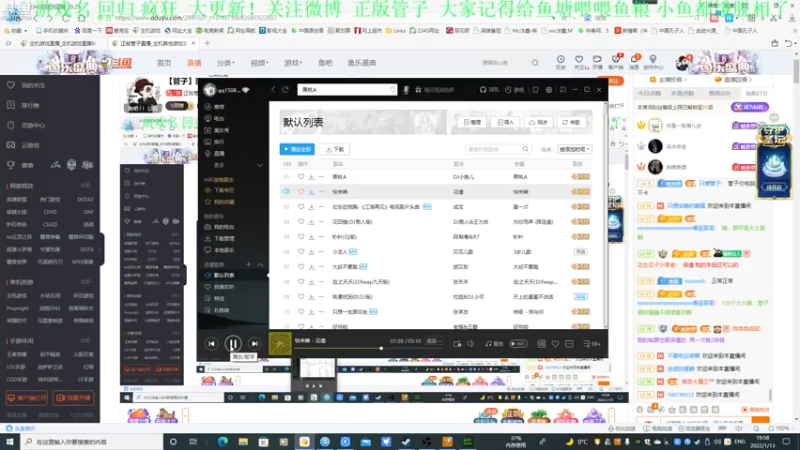Image resolution: width=800 pixels, height=450 pixels.
Task: Open play queue list showing 99+
Action: [x=592, y=344]
